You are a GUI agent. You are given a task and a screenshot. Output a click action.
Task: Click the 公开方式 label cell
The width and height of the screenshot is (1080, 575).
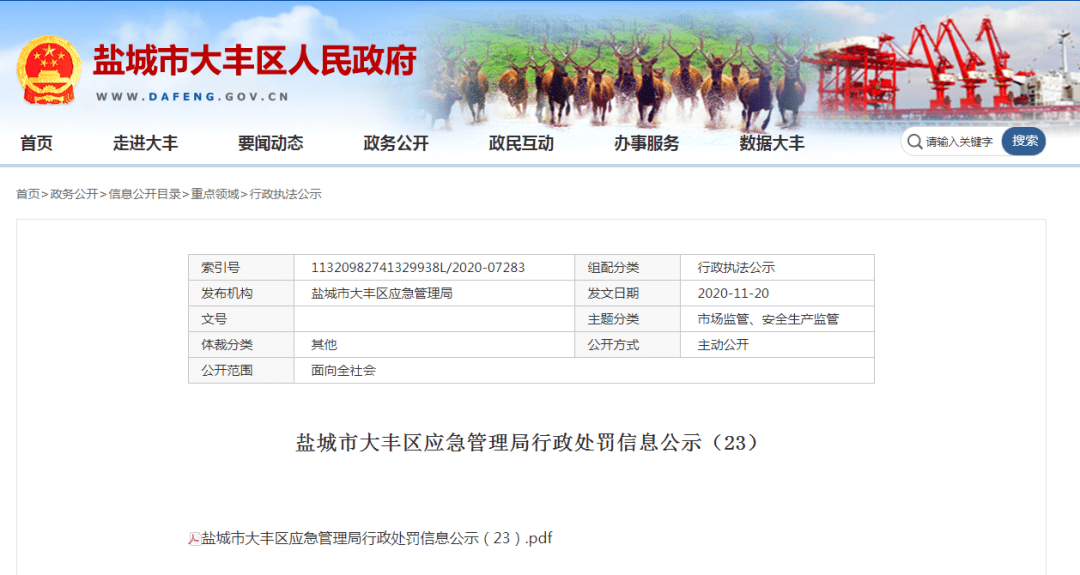point(627,344)
